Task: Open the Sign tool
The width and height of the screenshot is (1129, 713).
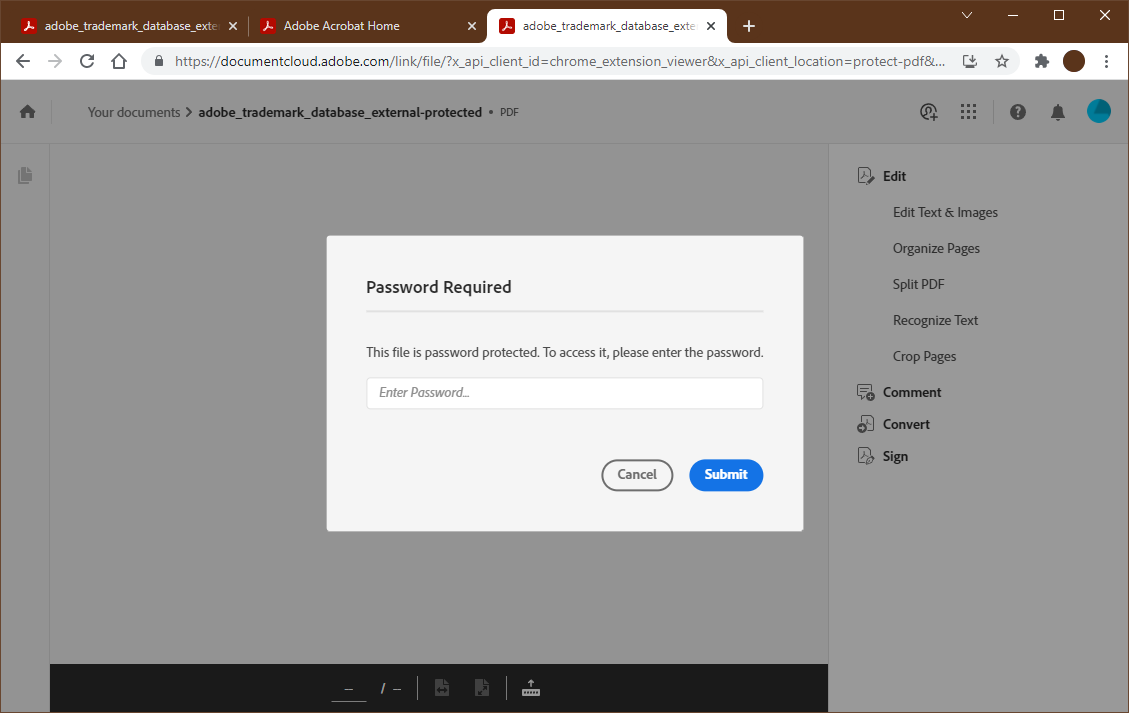Action: (x=894, y=455)
